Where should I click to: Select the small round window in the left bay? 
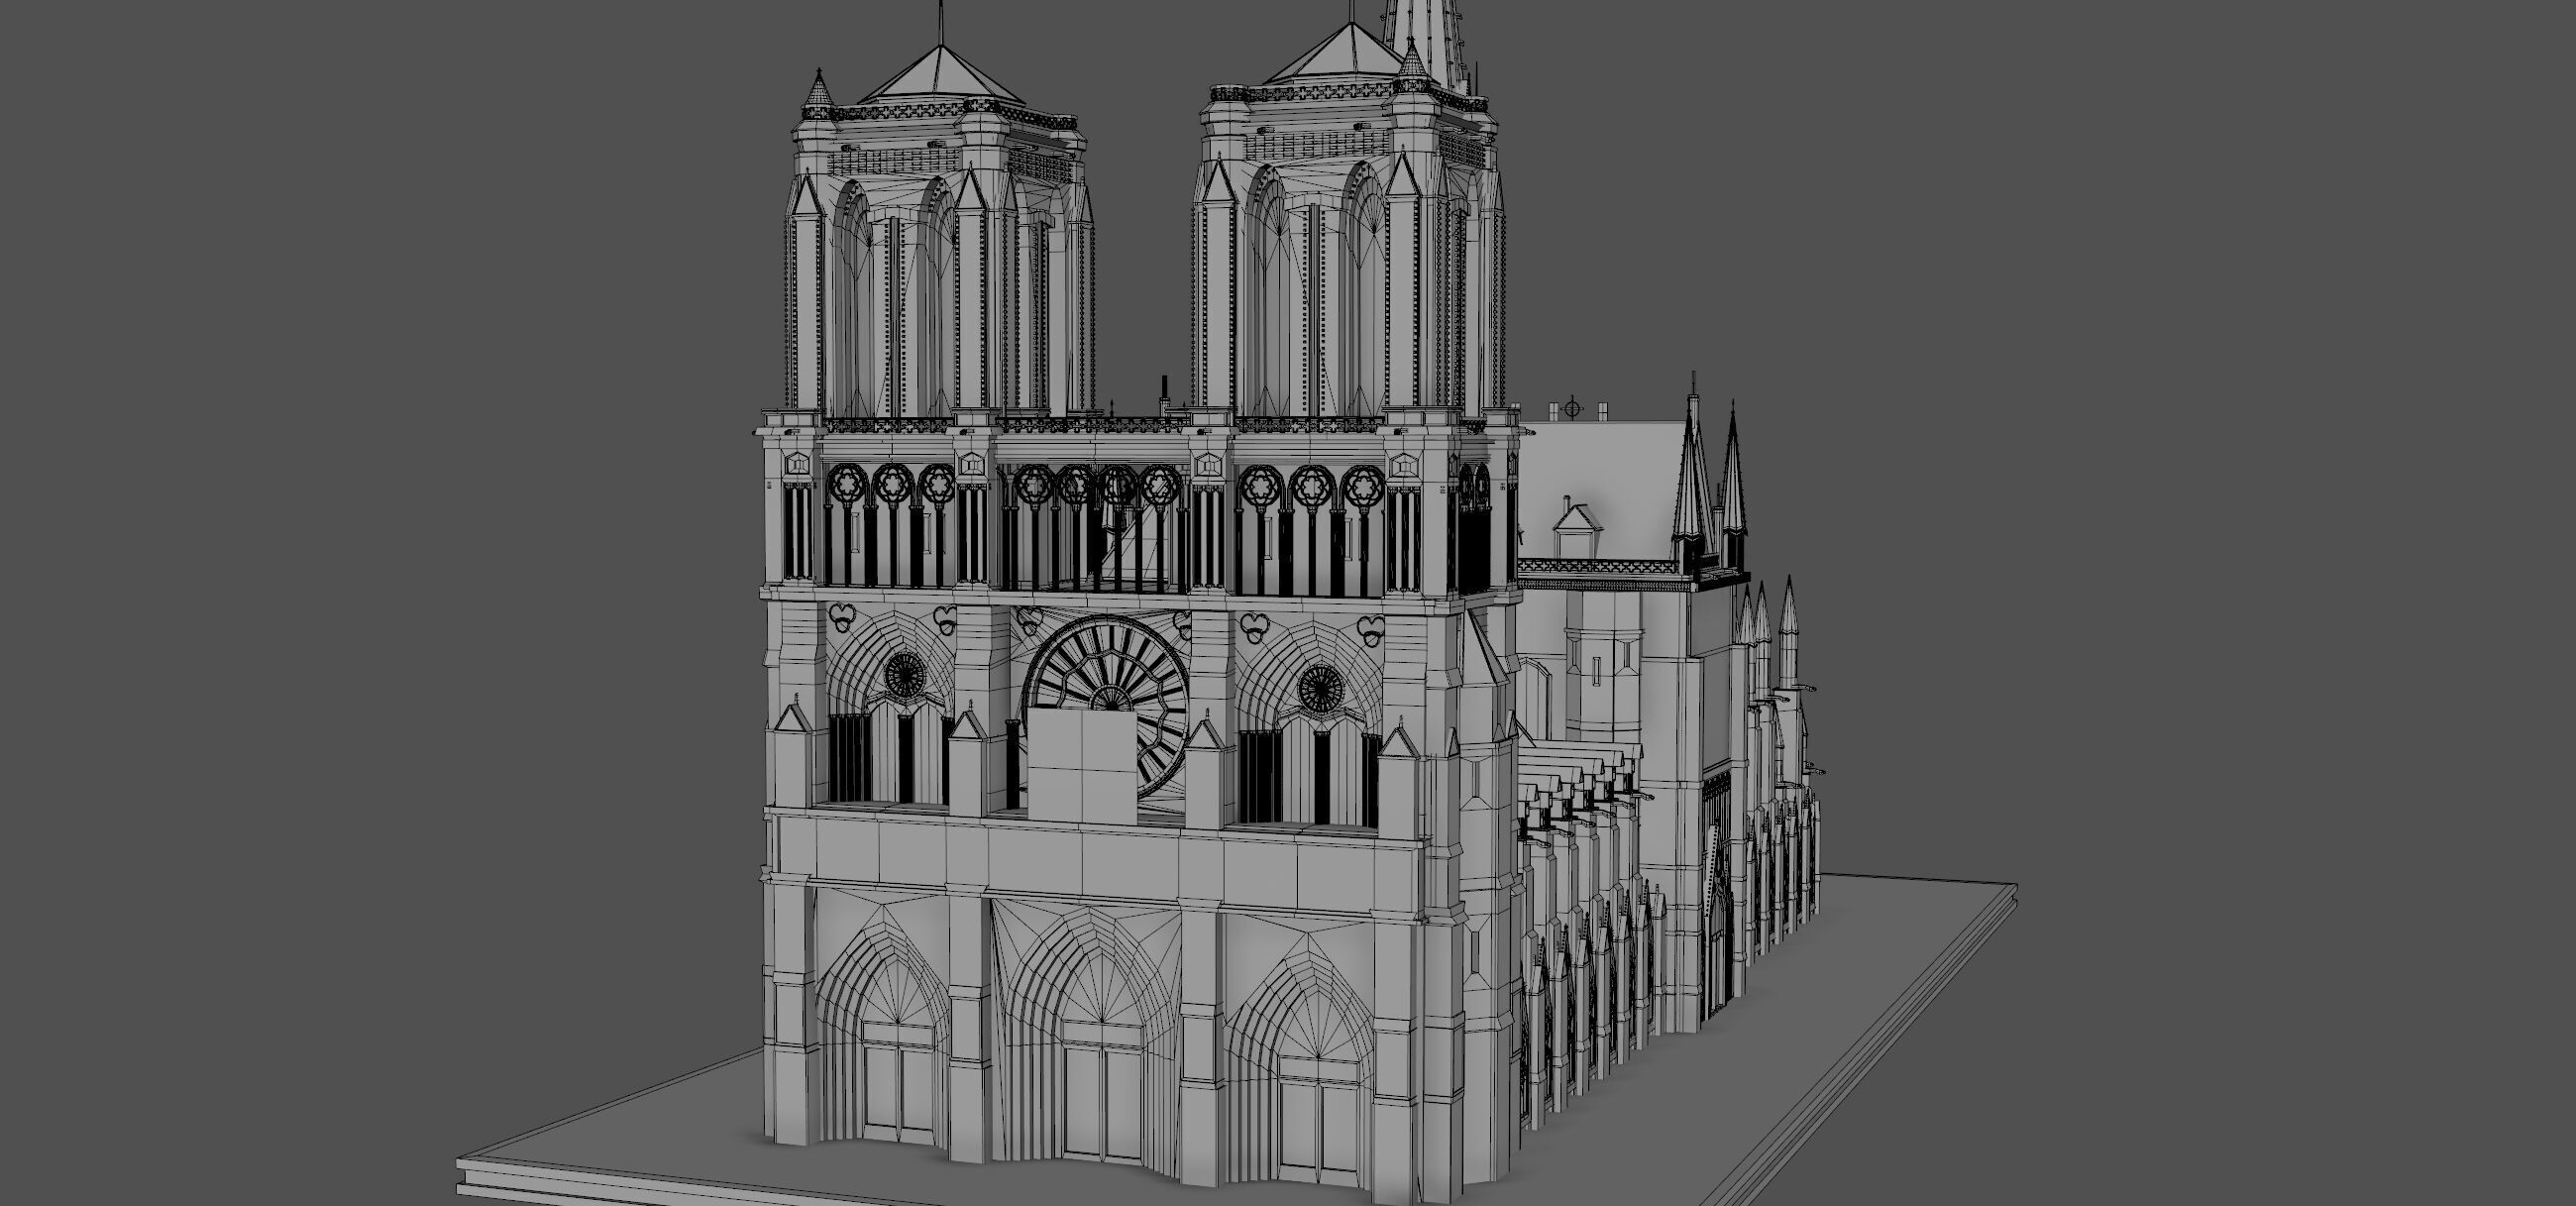904,674
